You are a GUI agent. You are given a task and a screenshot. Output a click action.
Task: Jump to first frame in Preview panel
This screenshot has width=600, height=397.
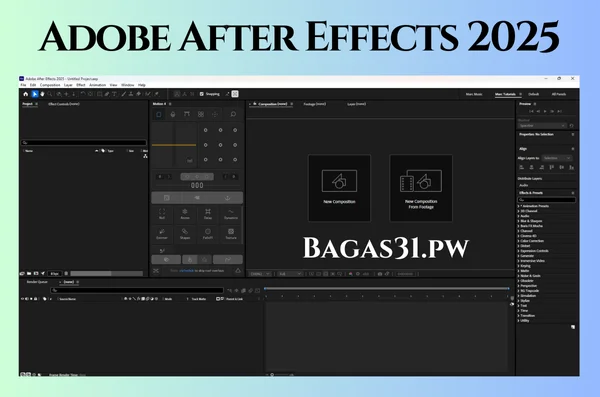pyautogui.click(x=531, y=111)
